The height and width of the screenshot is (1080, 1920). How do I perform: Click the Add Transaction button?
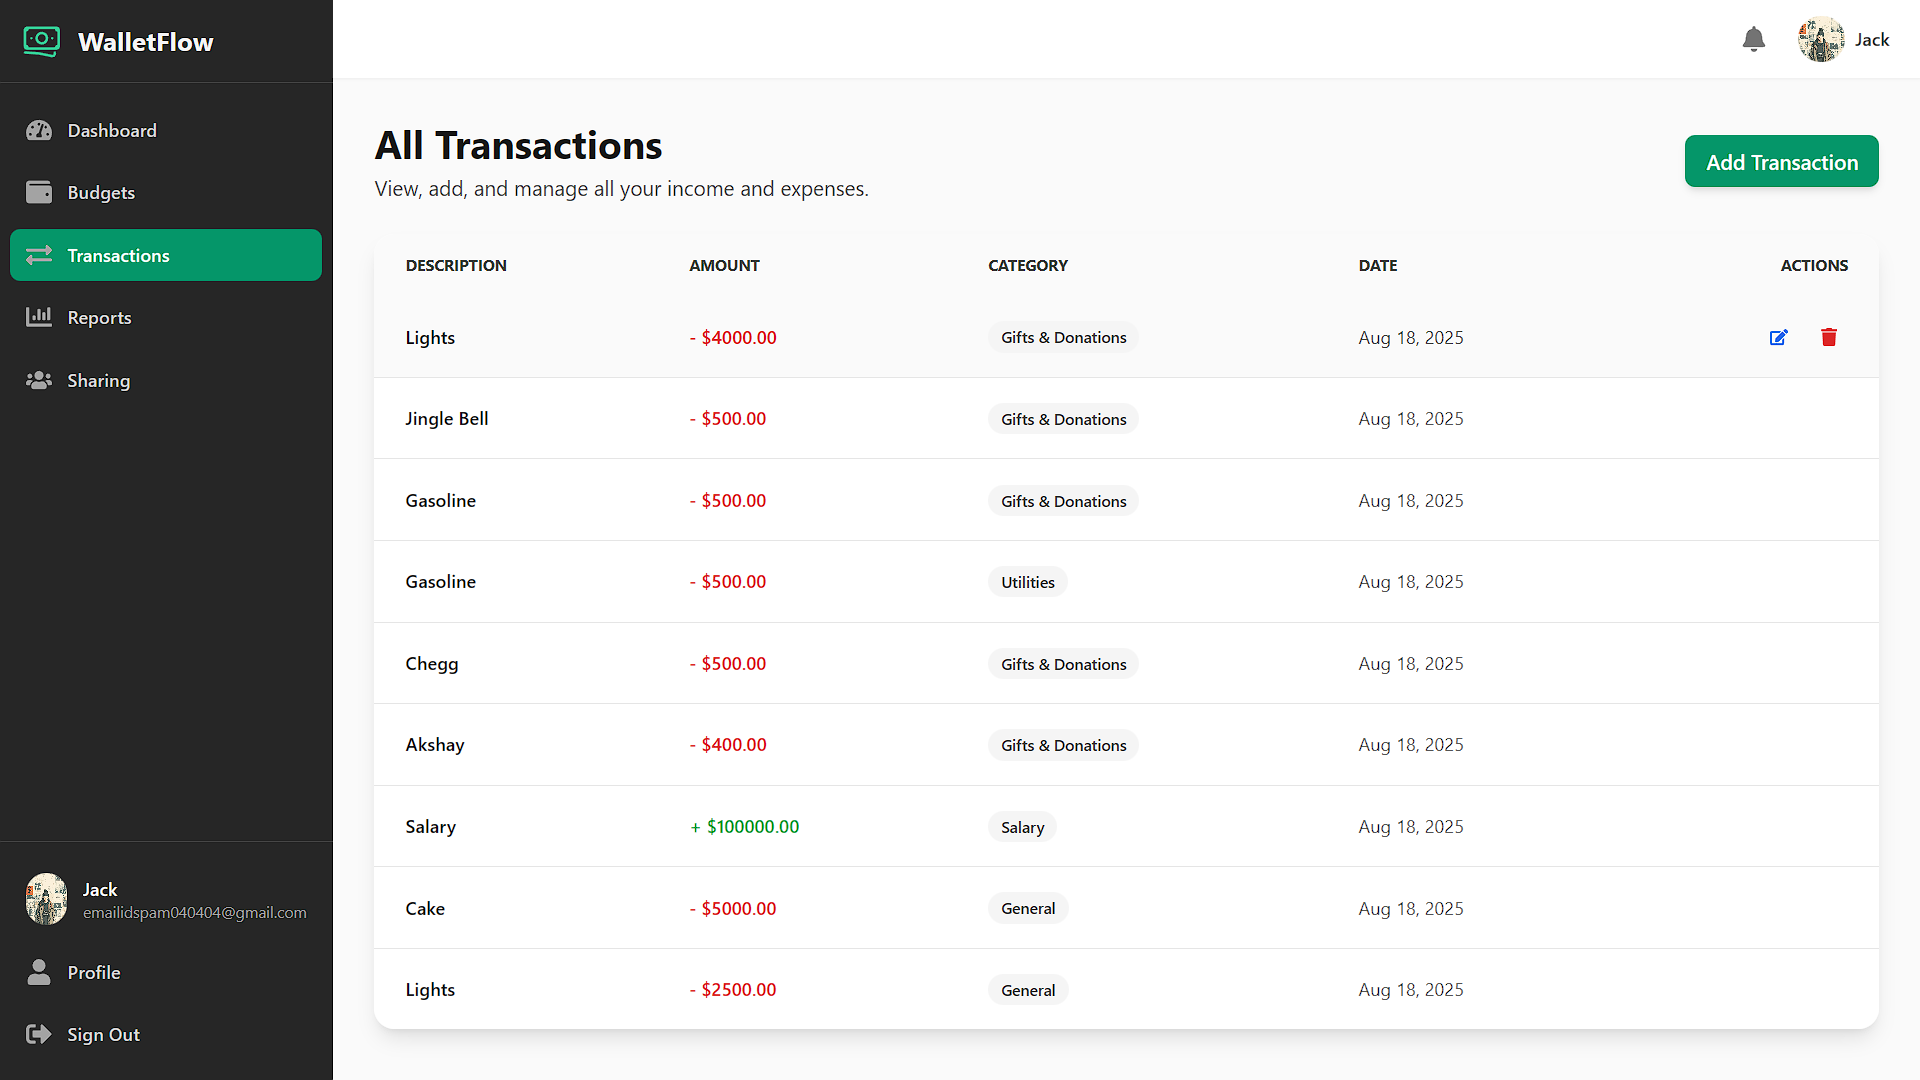(1781, 162)
